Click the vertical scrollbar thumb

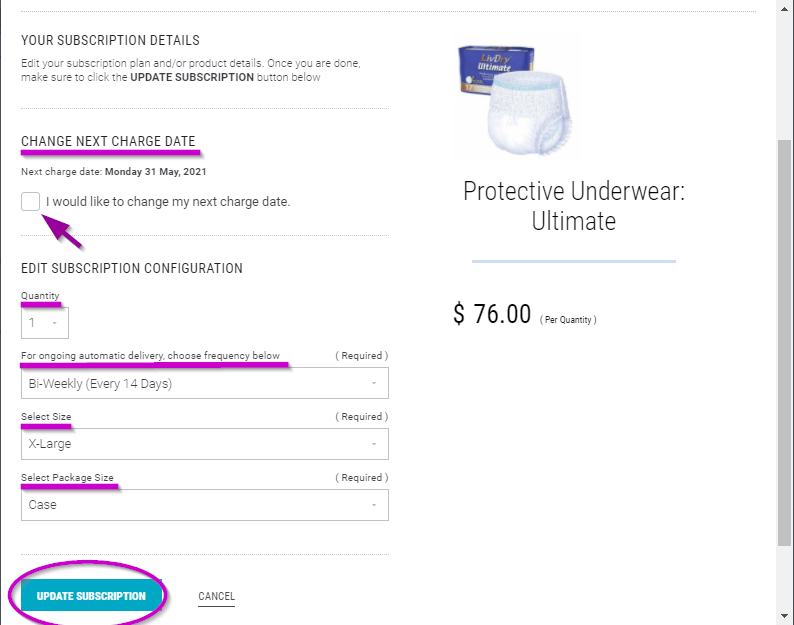tap(785, 340)
